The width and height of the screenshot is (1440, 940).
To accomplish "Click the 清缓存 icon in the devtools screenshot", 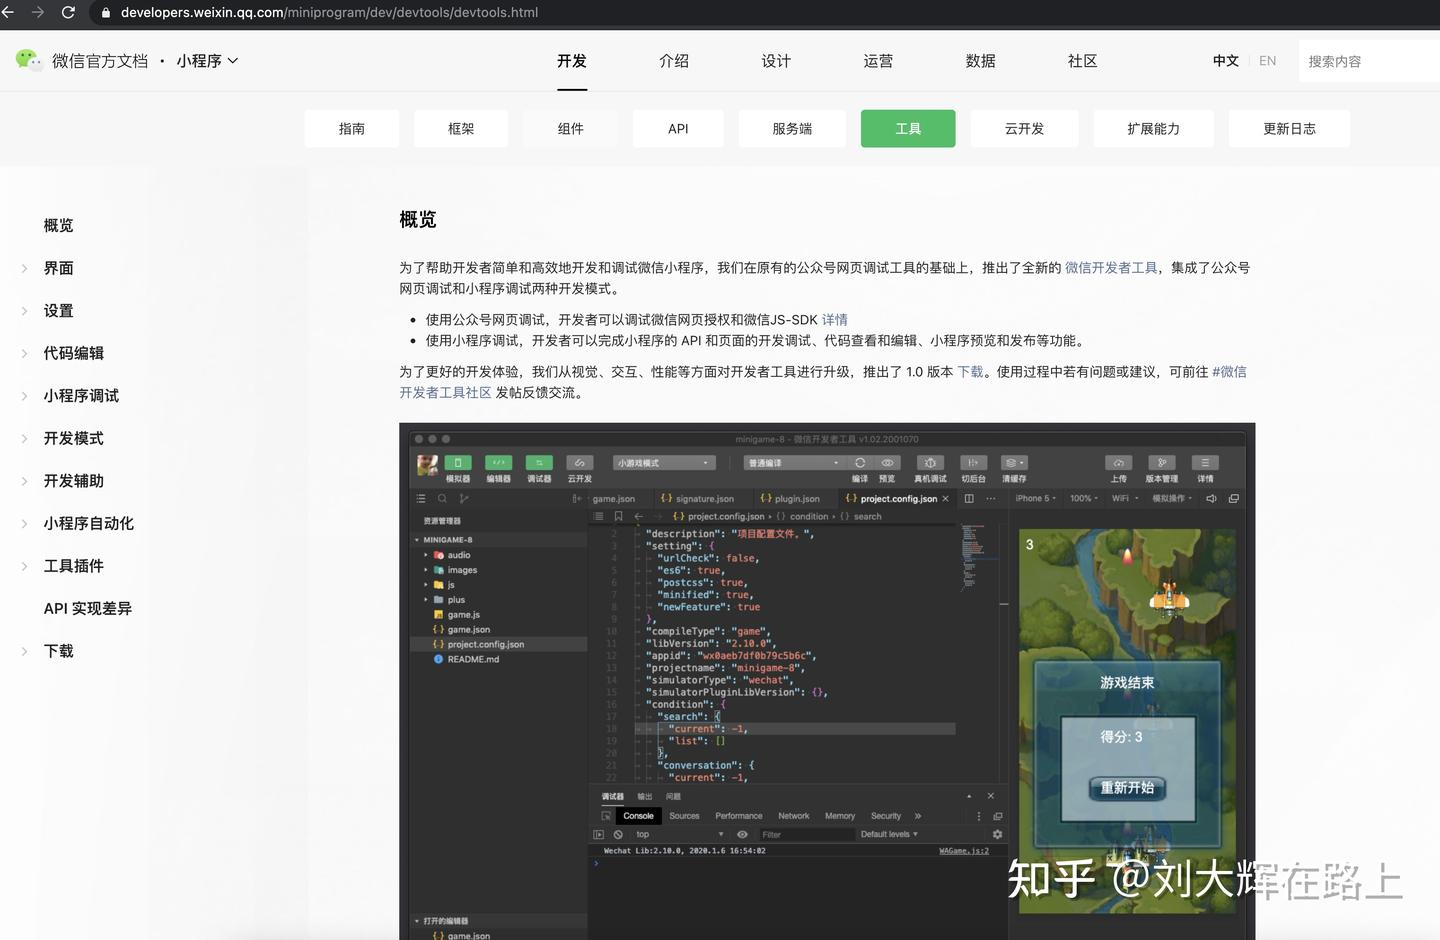I will click(x=1014, y=463).
